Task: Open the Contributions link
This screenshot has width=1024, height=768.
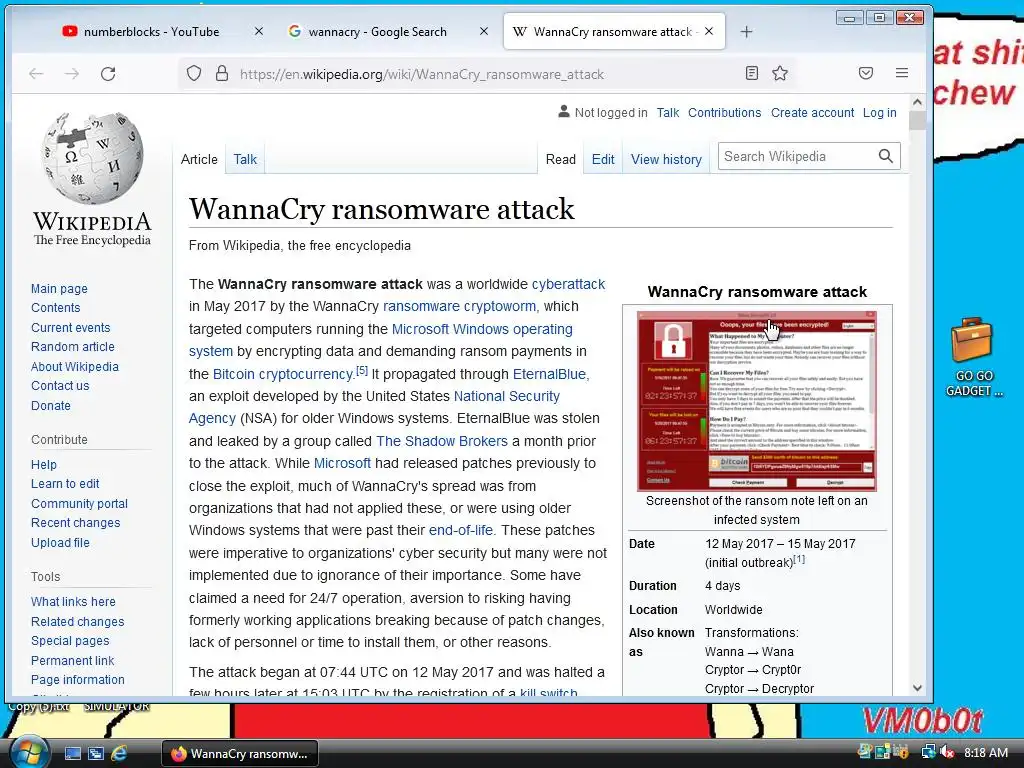Action: tap(724, 112)
